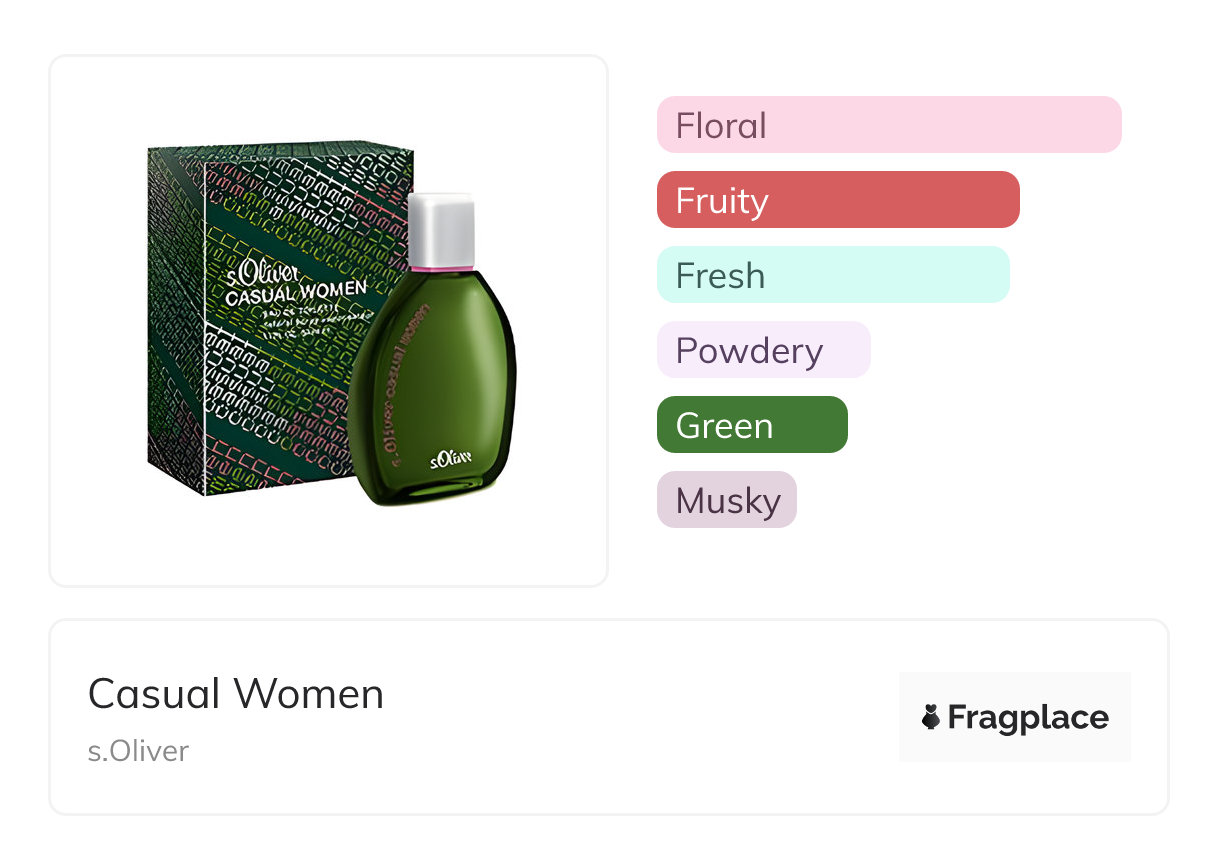Select the Floral accord bar
The width and height of the screenshot is (1218, 864).
[x=888, y=125]
